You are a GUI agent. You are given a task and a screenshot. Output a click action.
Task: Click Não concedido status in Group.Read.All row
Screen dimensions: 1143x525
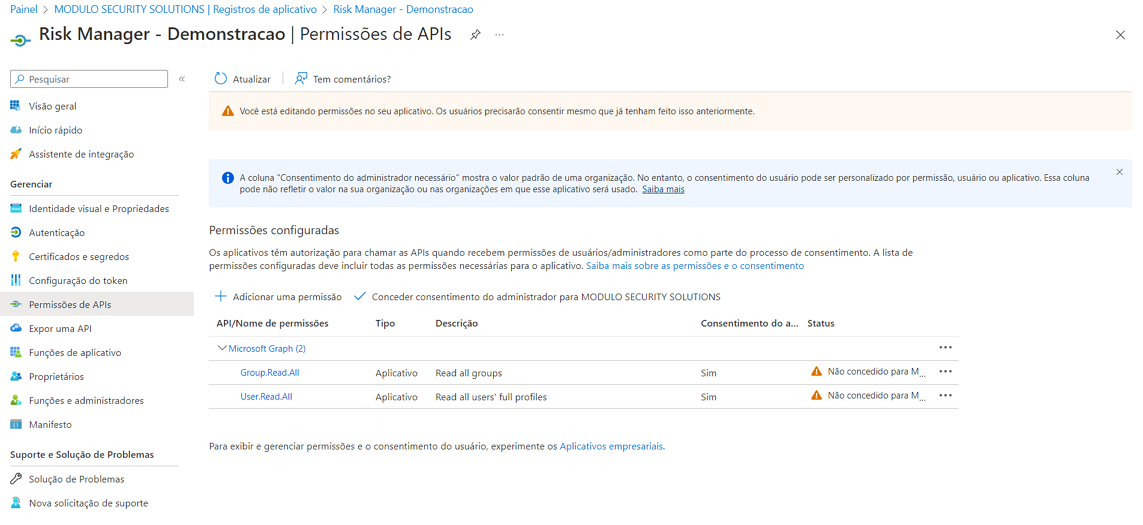click(x=876, y=372)
